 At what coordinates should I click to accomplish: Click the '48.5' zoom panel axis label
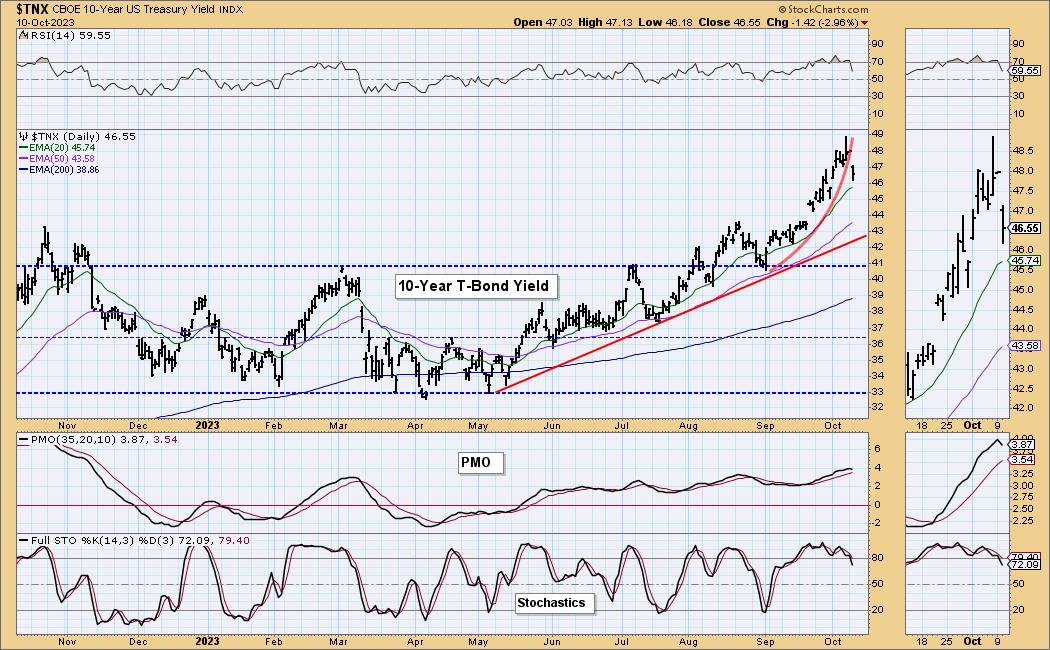click(1025, 152)
